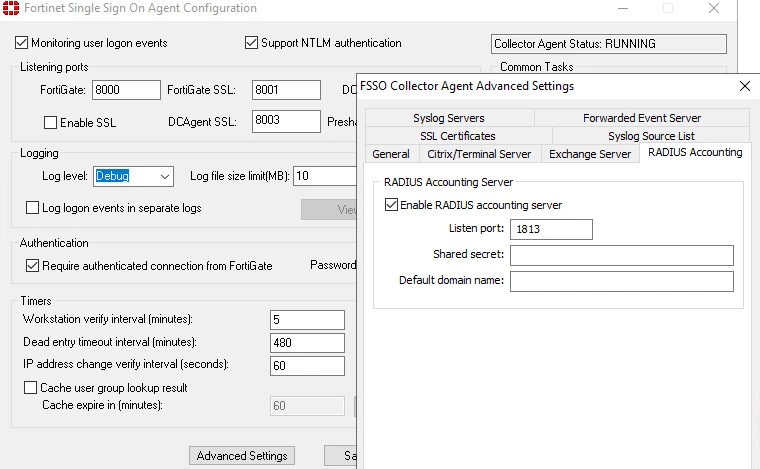This screenshot has width=760, height=469.
Task: Click the FortiGate SSL port field 8001
Action: 286,90
